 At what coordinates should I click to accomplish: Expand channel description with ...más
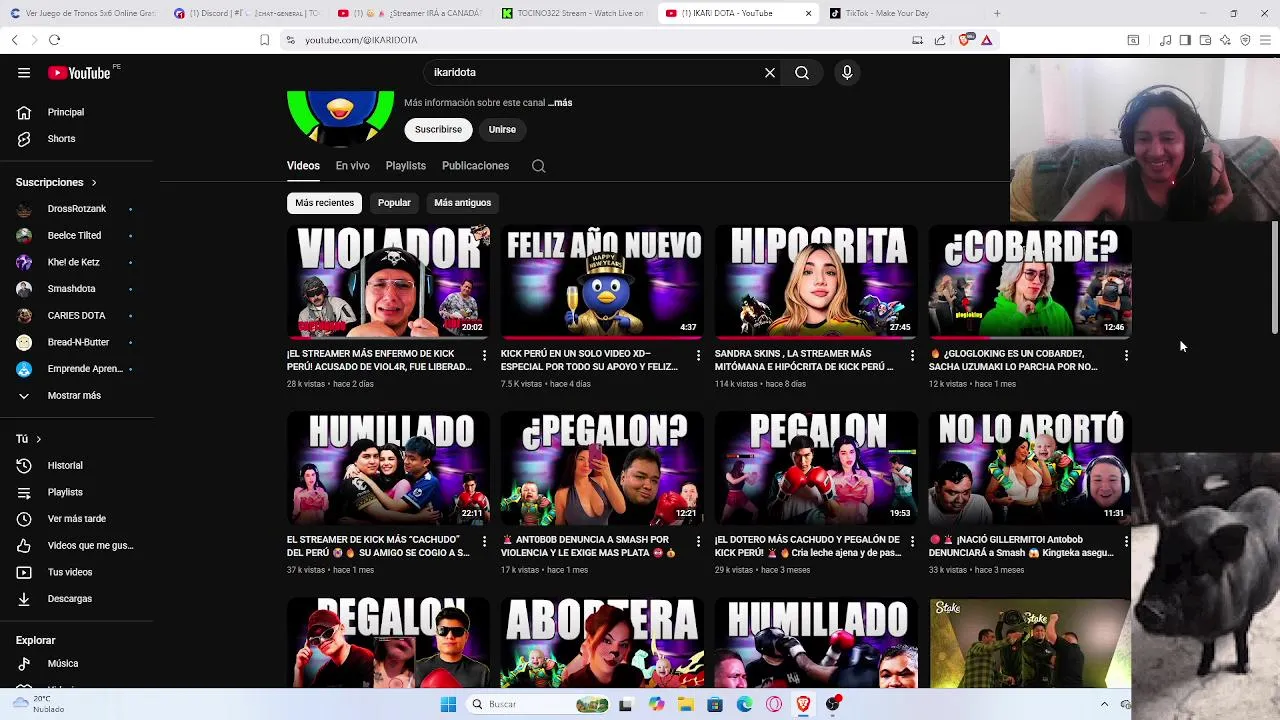(560, 103)
